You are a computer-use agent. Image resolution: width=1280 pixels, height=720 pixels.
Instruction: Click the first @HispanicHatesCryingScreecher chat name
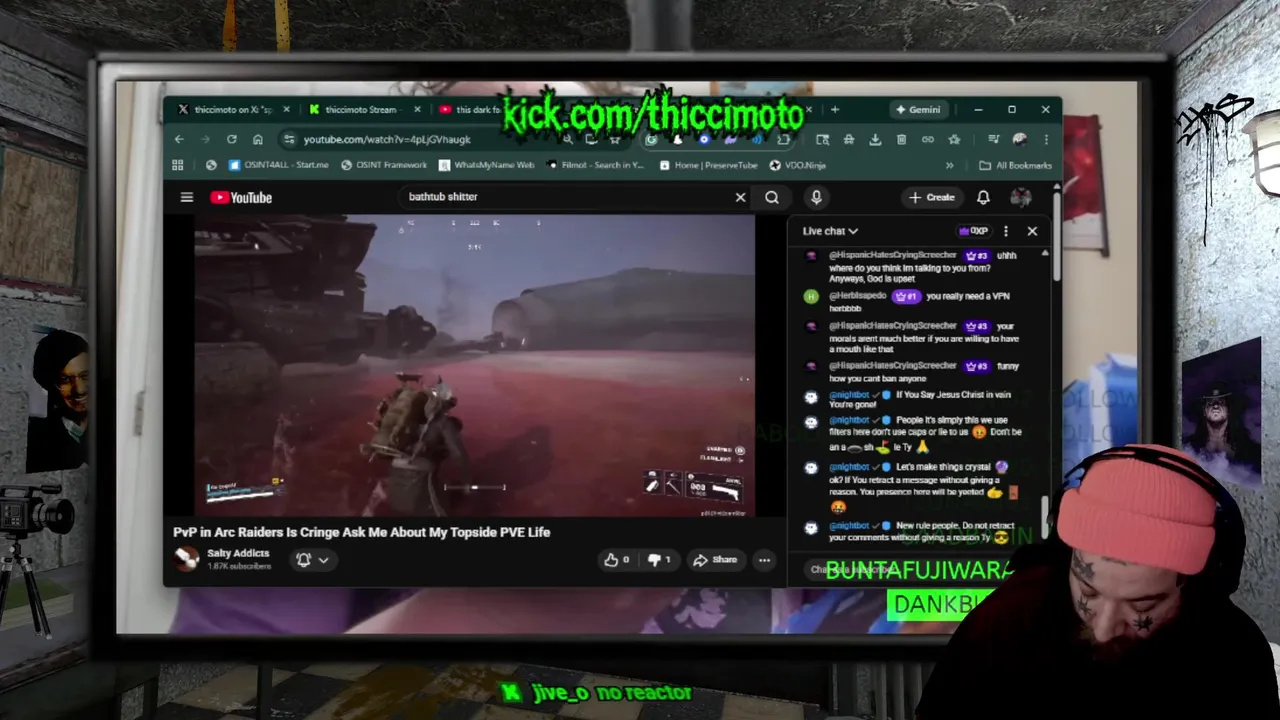click(893, 256)
